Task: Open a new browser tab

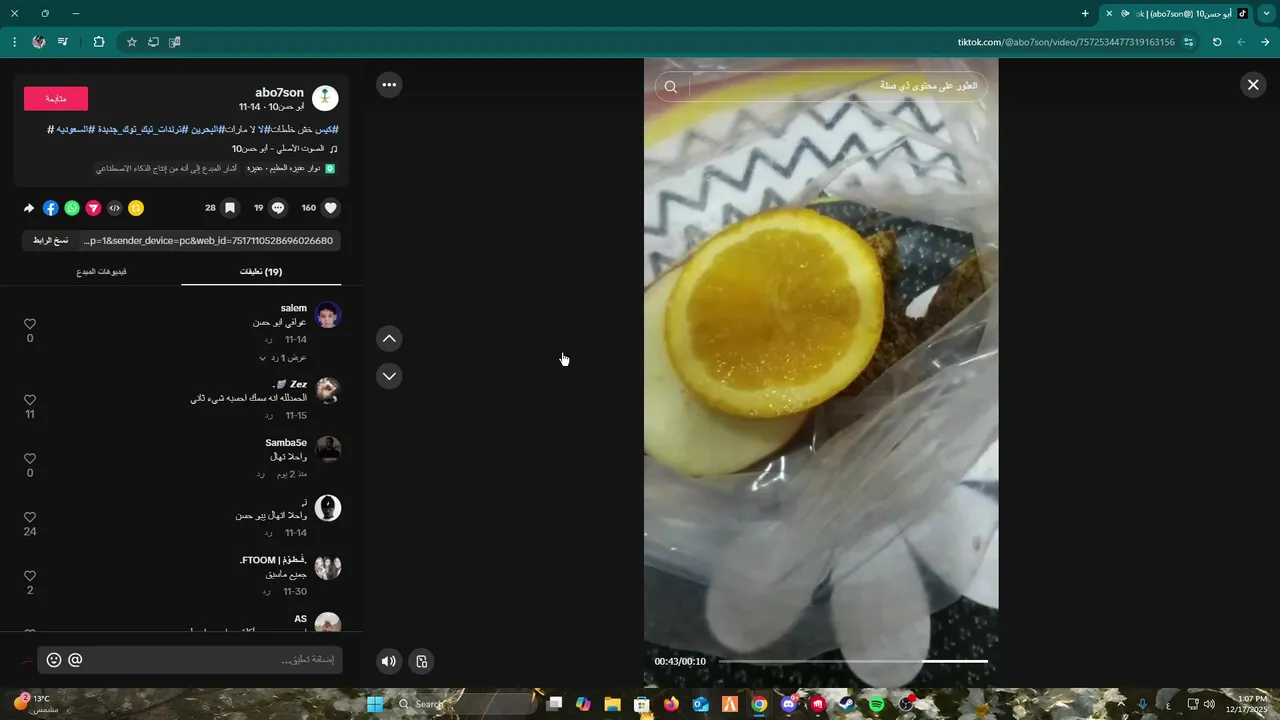Action: (1085, 13)
